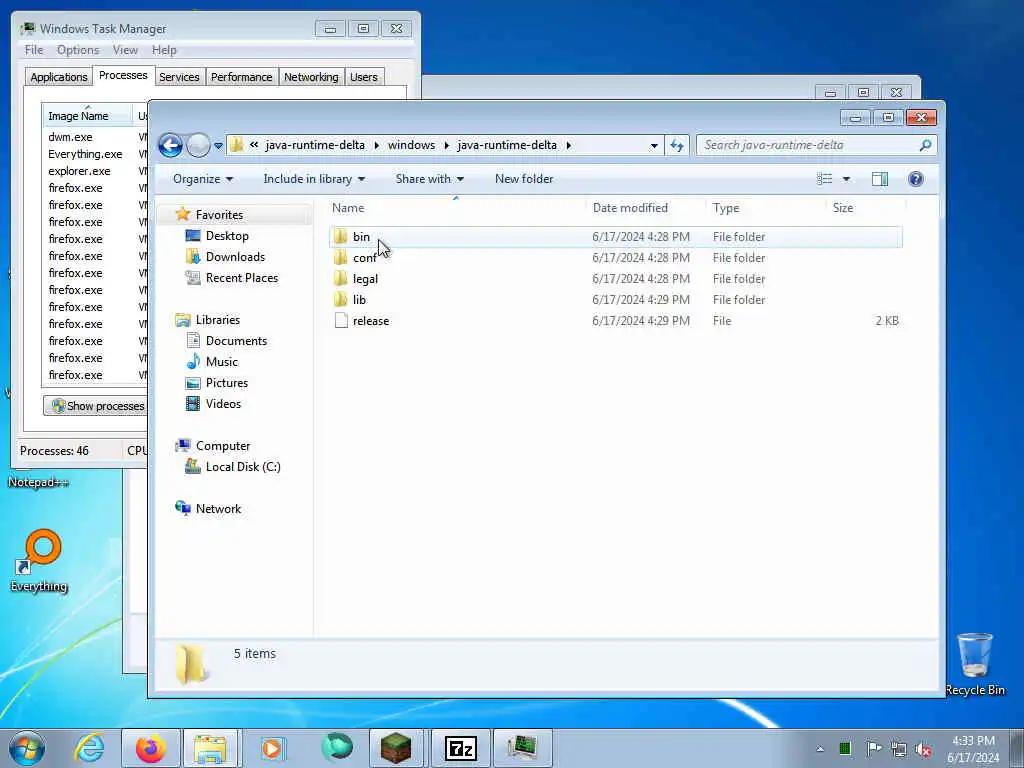1024x768 pixels.
Task: Open Recent Places in navigation pane
Action: point(242,278)
